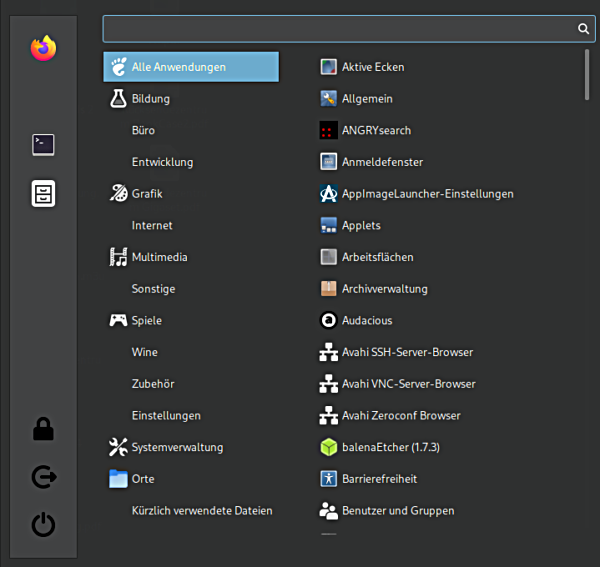Open the file manager sidebar icon
Viewport: 600px width, 567px height.
[43, 193]
